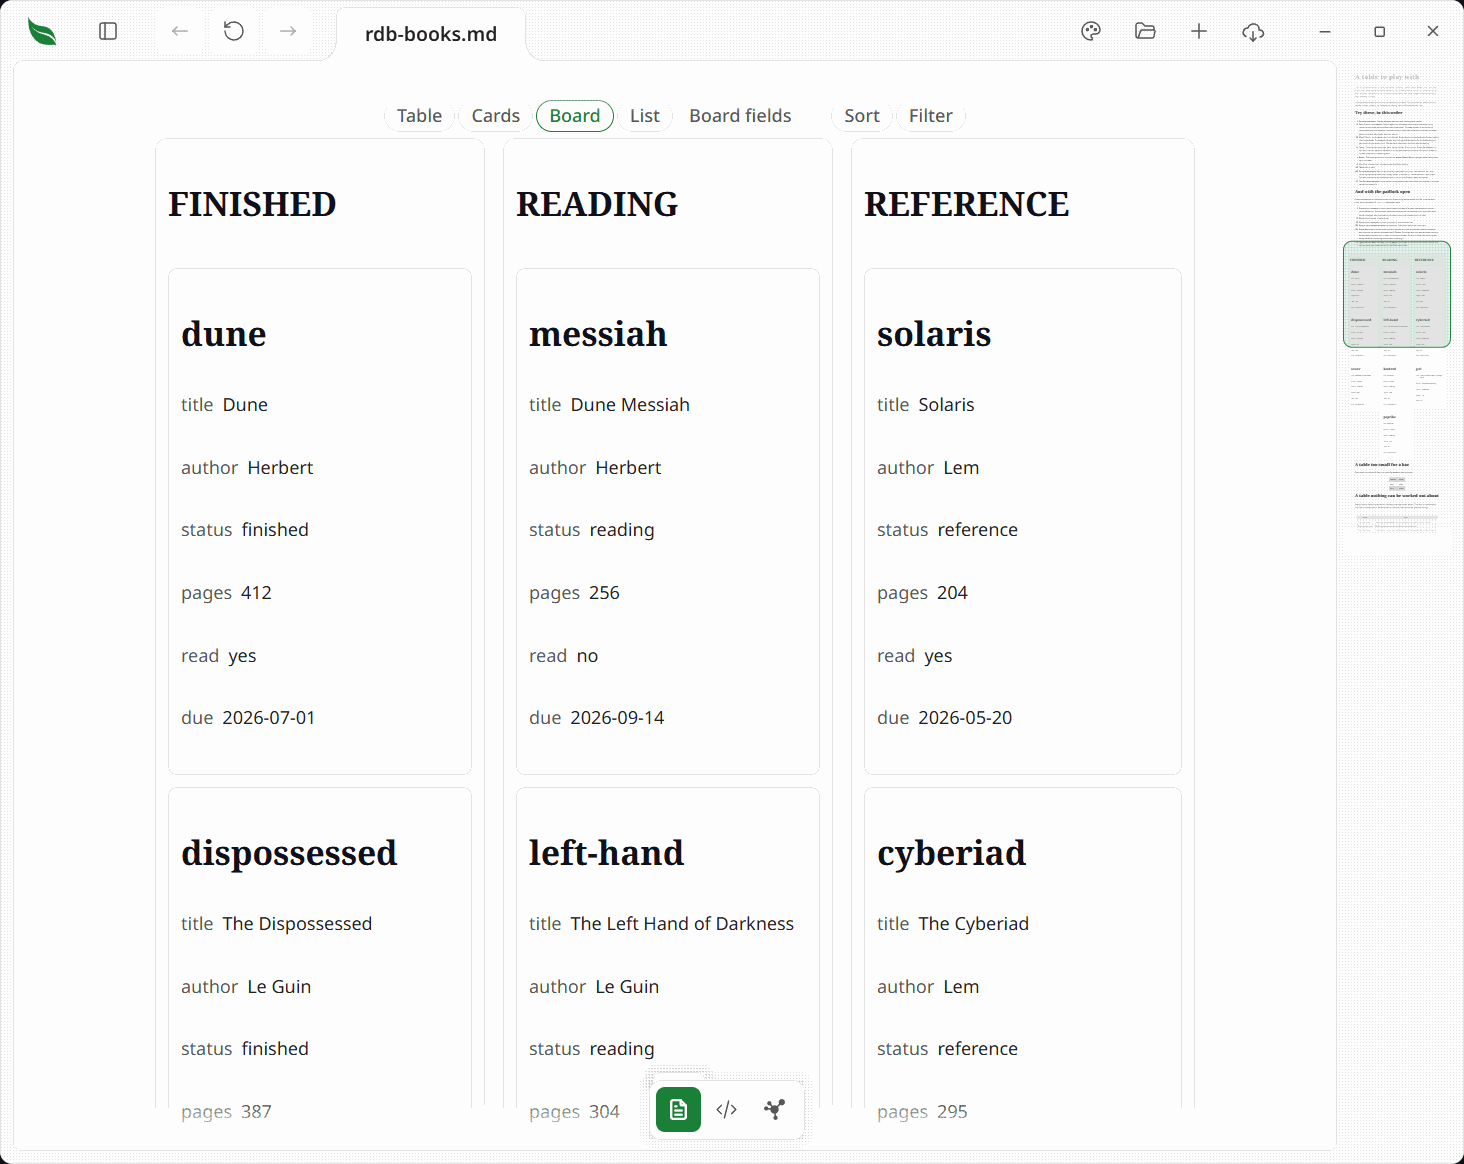This screenshot has height=1164, width=1464.
Task: Maximize the window
Action: 1379,32
